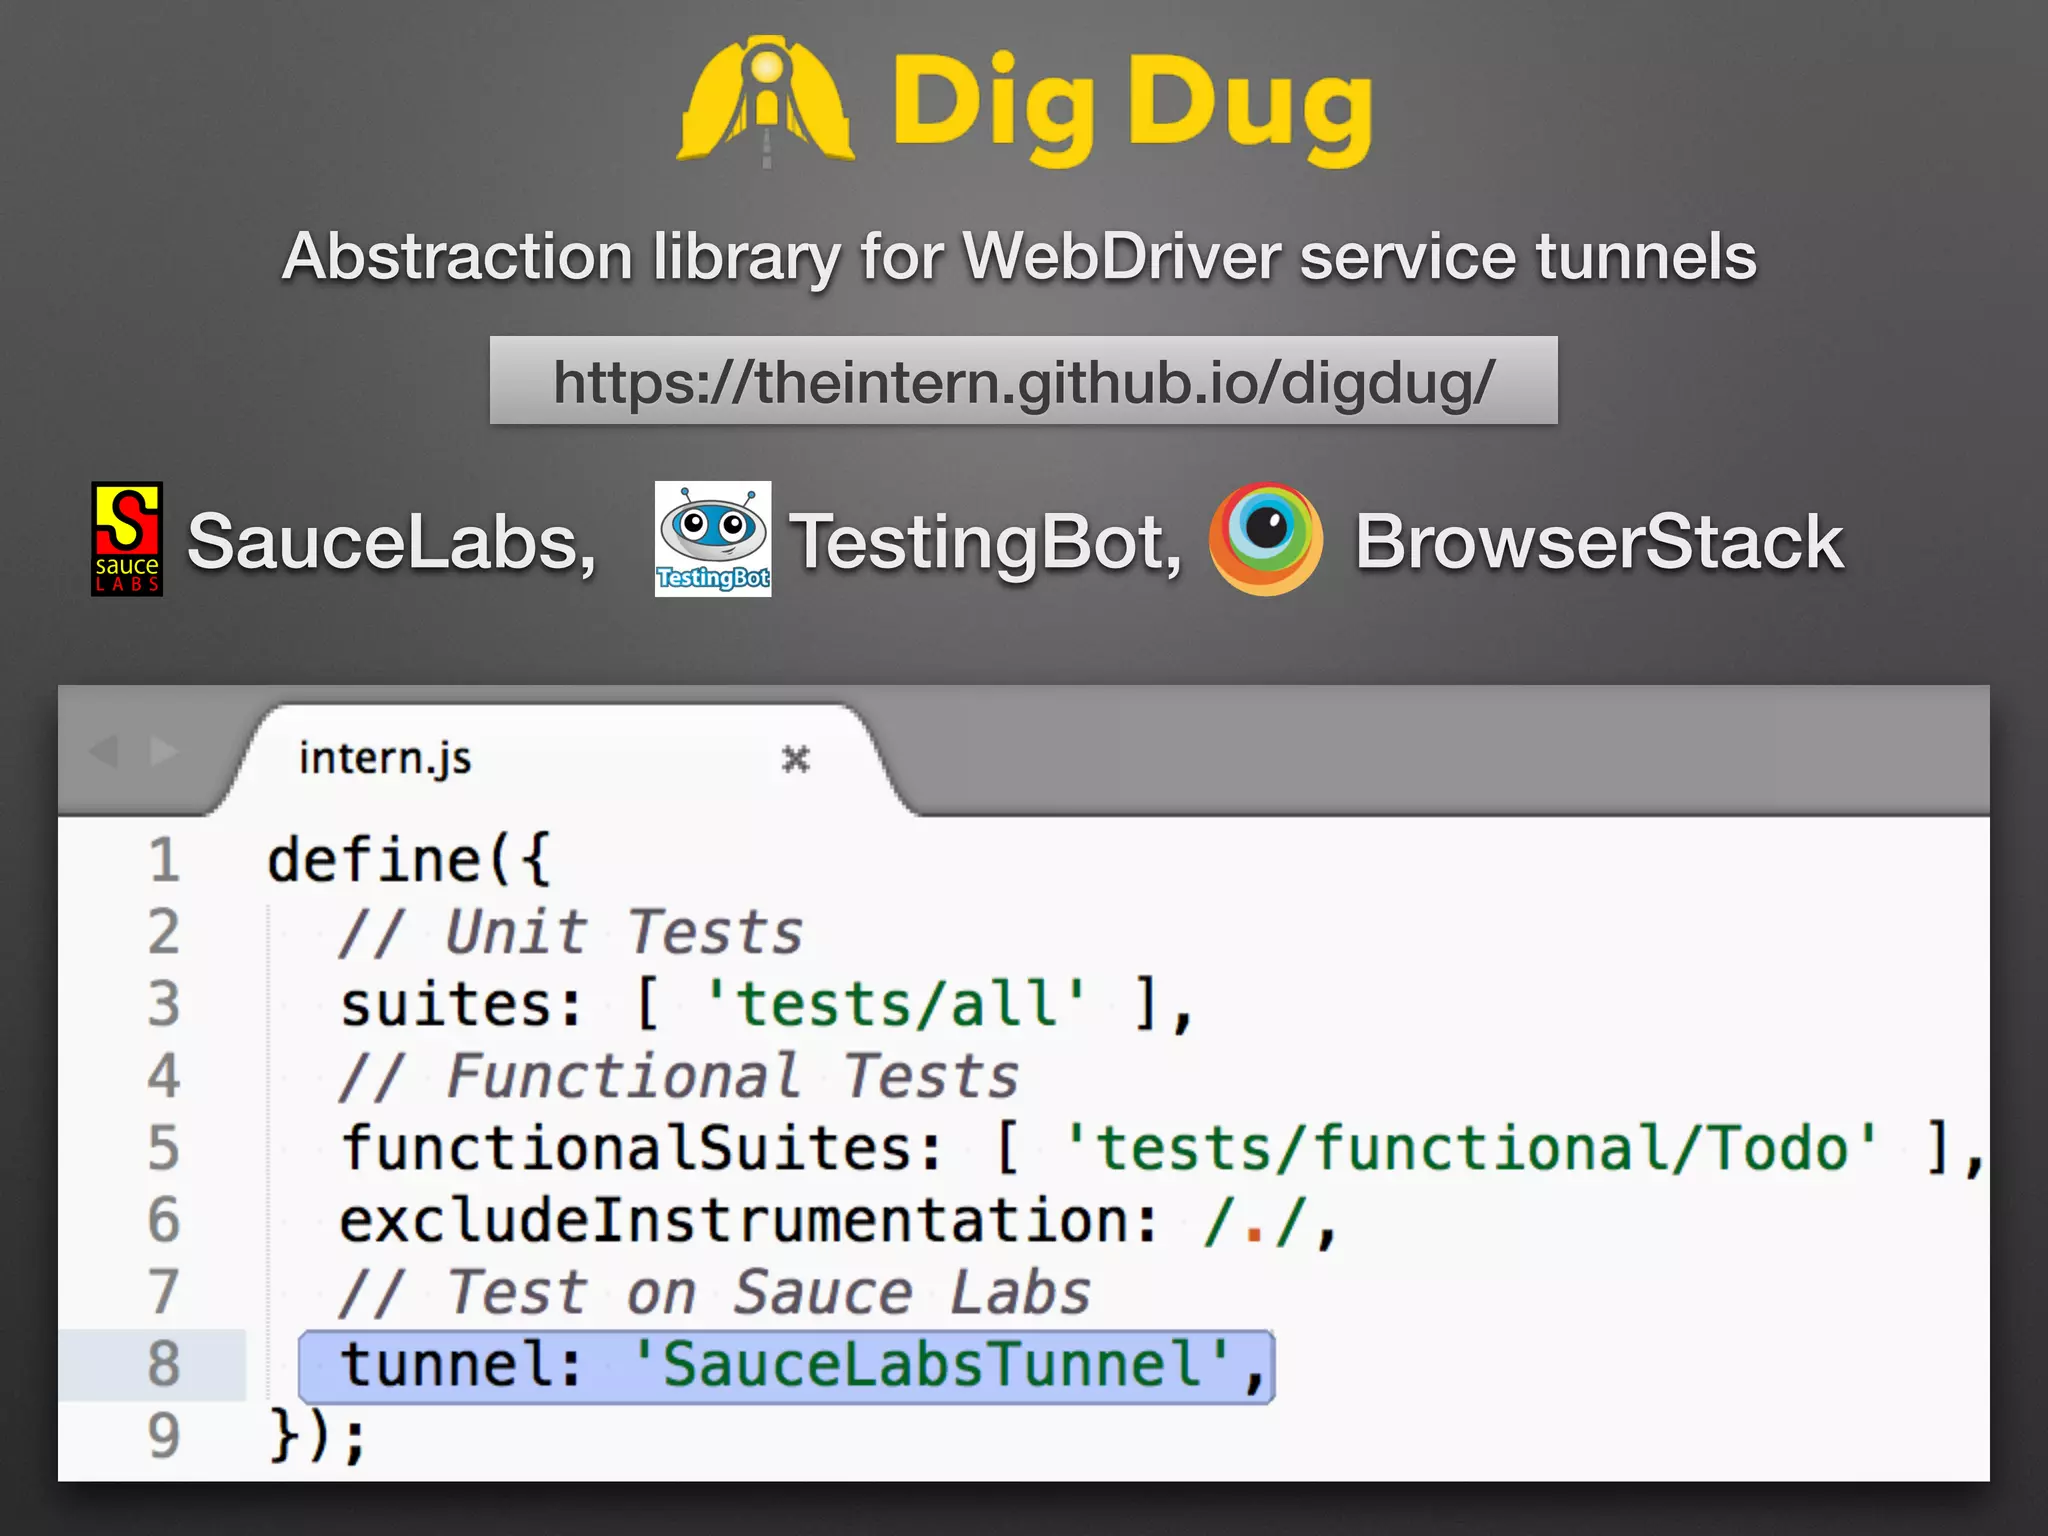2048x1536 pixels.
Task: Click the Sauce Labs logo icon
Action: coord(127,539)
